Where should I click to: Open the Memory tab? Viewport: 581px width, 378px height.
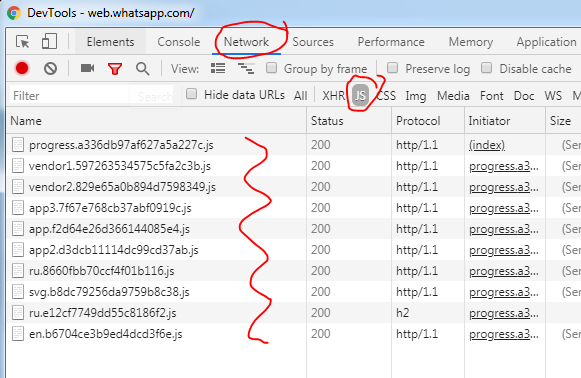(471, 42)
